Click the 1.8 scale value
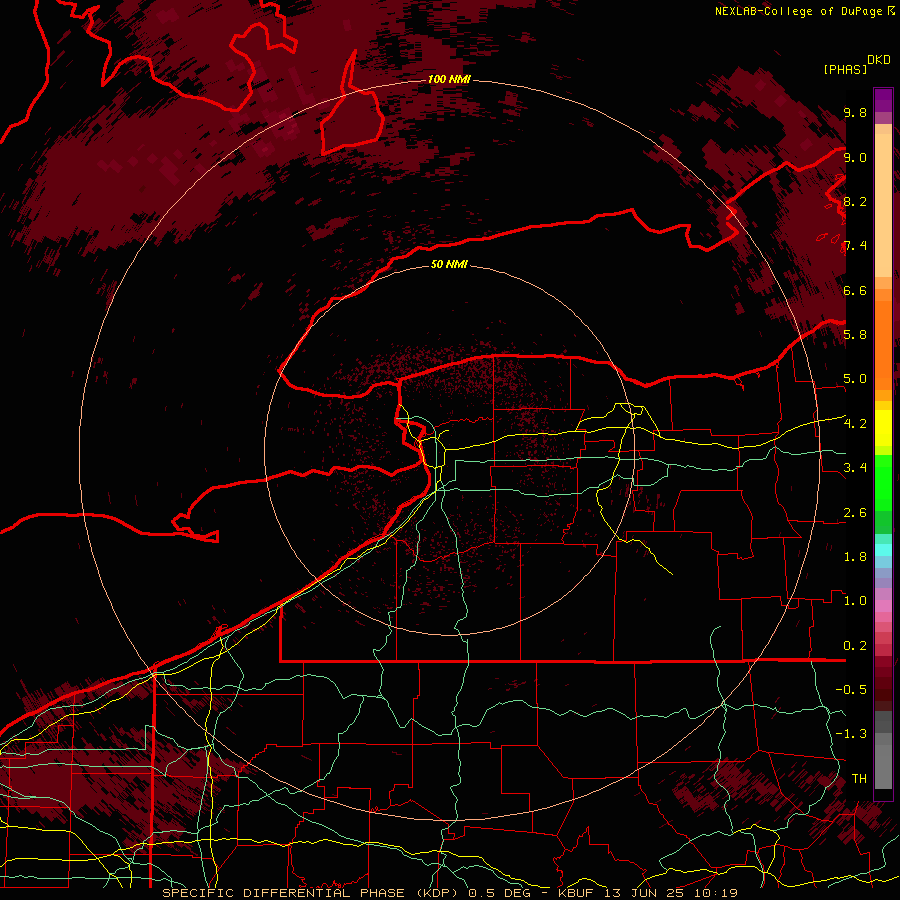Viewport: 900px width, 900px height. tap(855, 556)
